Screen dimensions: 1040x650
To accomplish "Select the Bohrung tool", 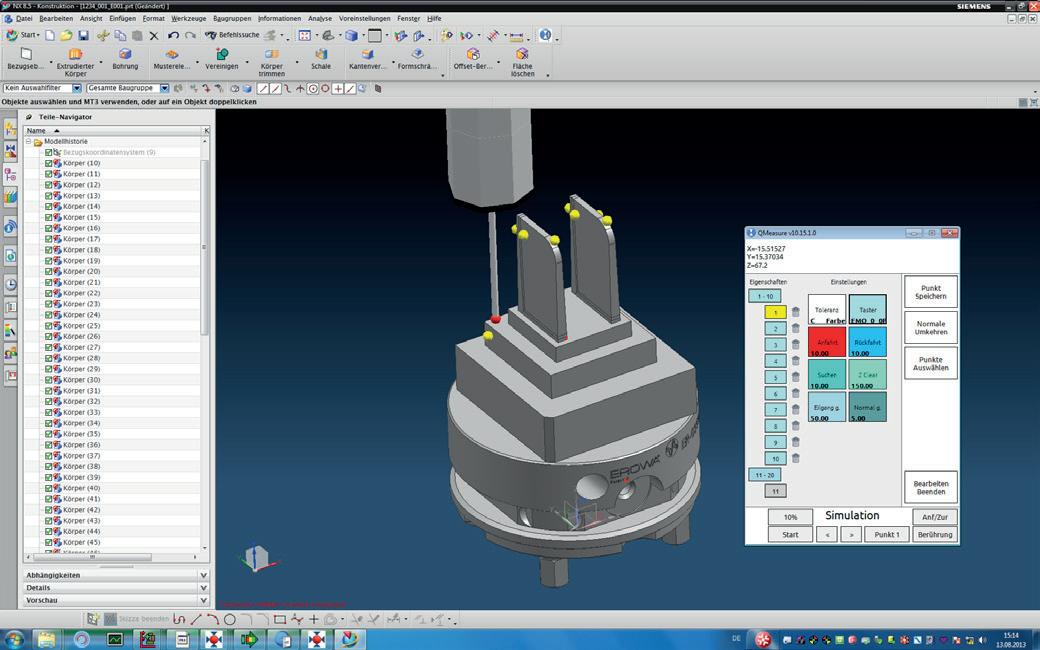I will point(125,55).
